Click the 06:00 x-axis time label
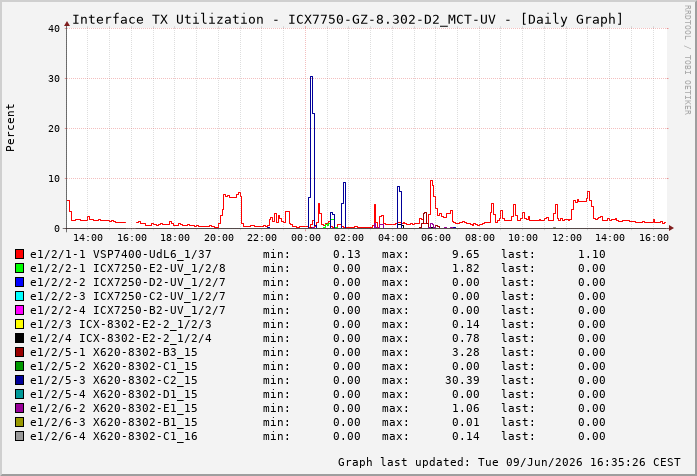 tap(436, 238)
